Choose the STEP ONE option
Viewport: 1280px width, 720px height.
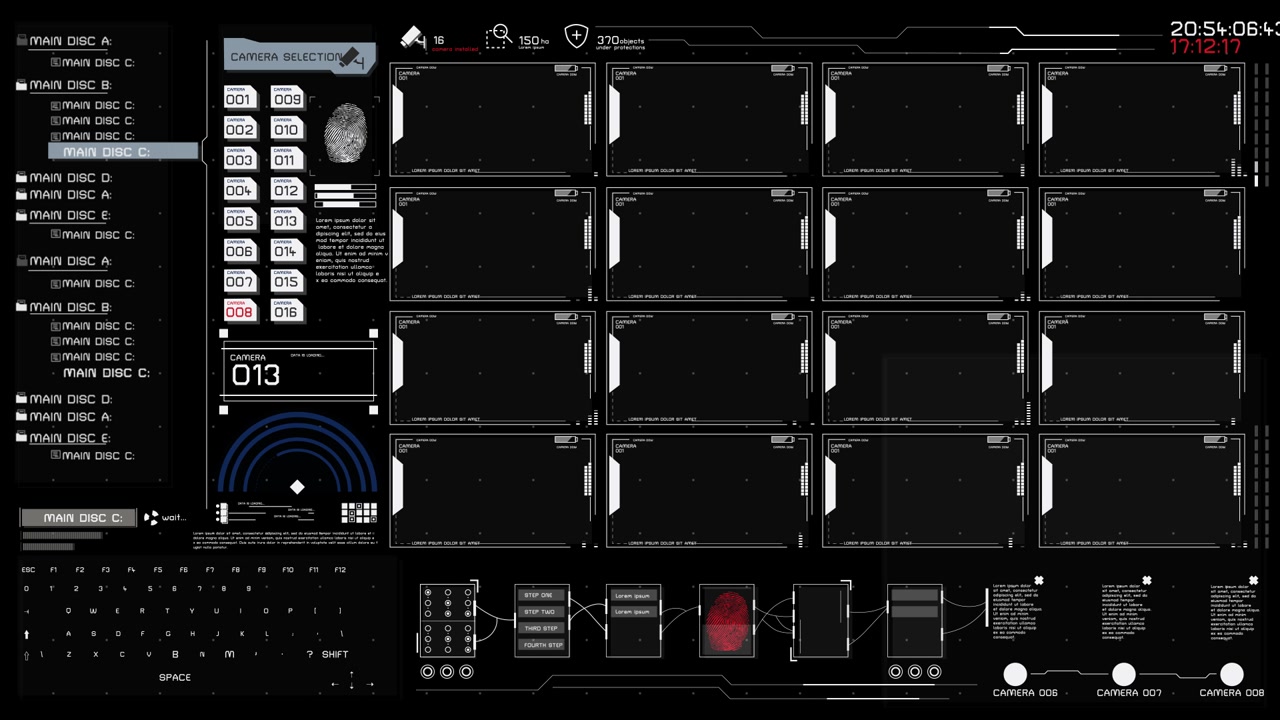[542, 595]
